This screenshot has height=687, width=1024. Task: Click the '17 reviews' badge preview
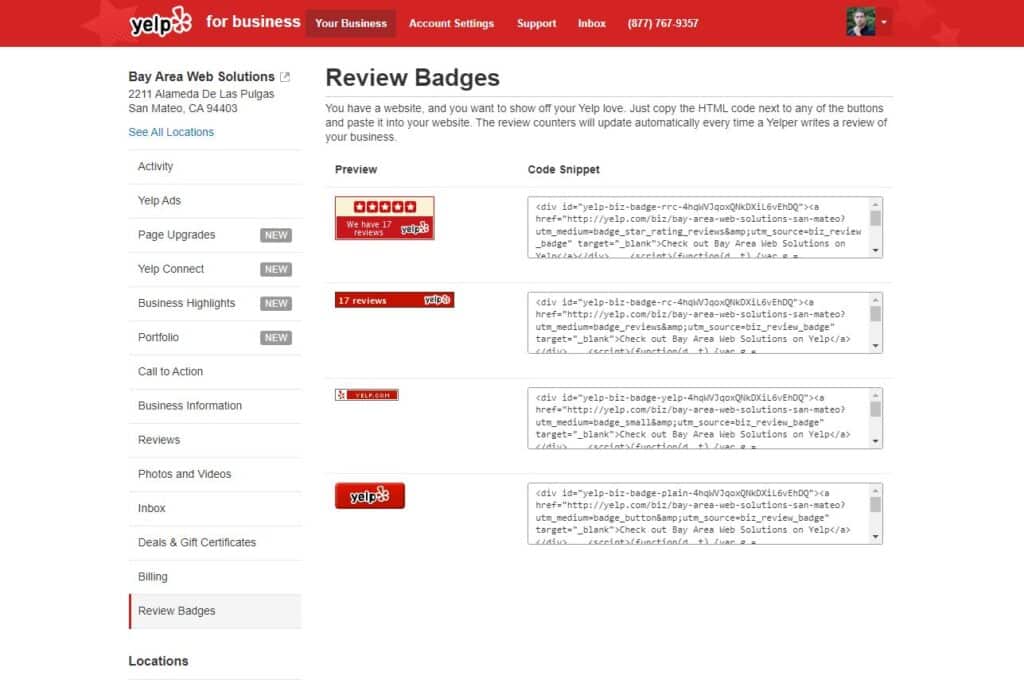[x=394, y=300]
